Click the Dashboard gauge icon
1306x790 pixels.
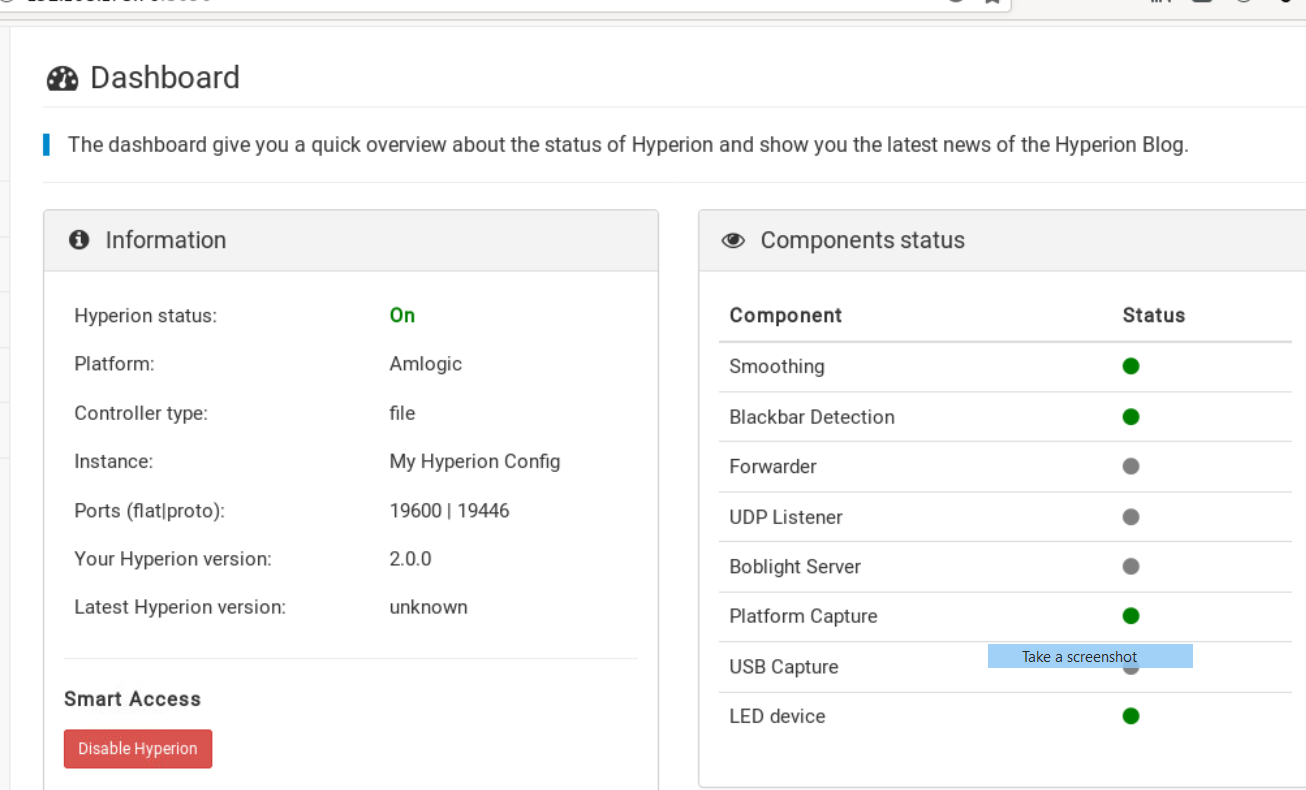click(62, 78)
